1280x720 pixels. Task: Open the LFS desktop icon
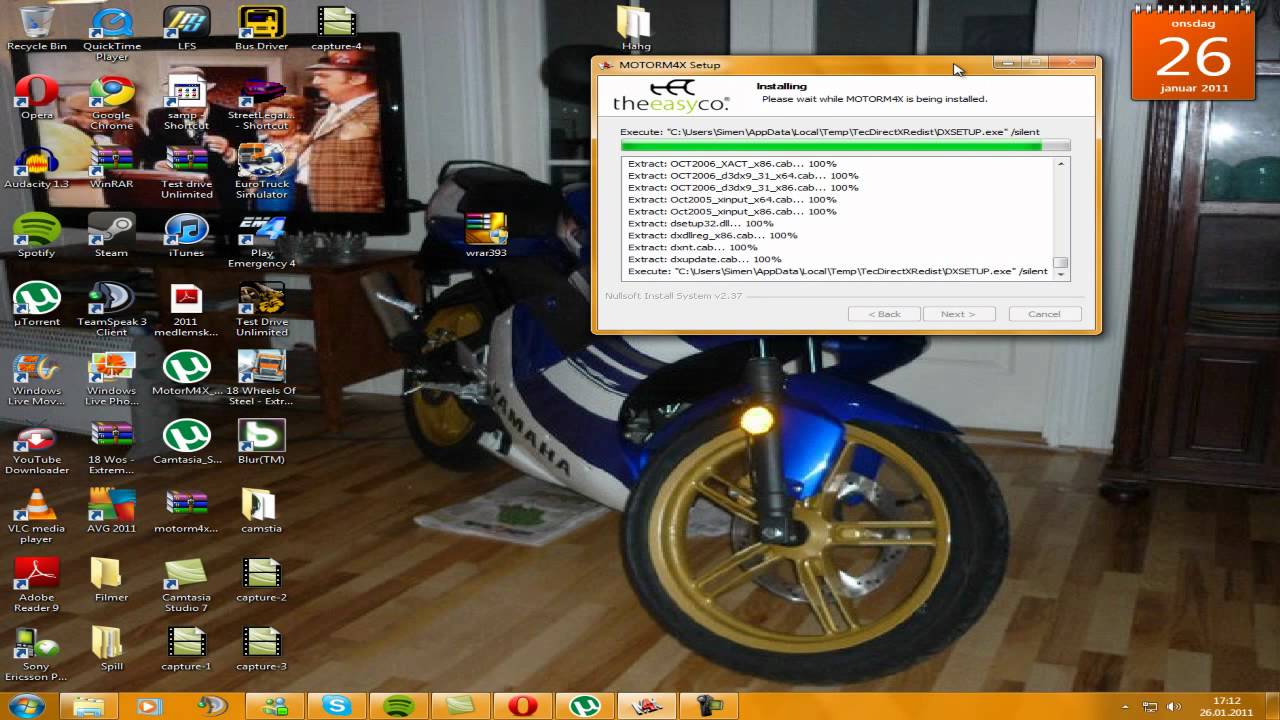pos(187,28)
